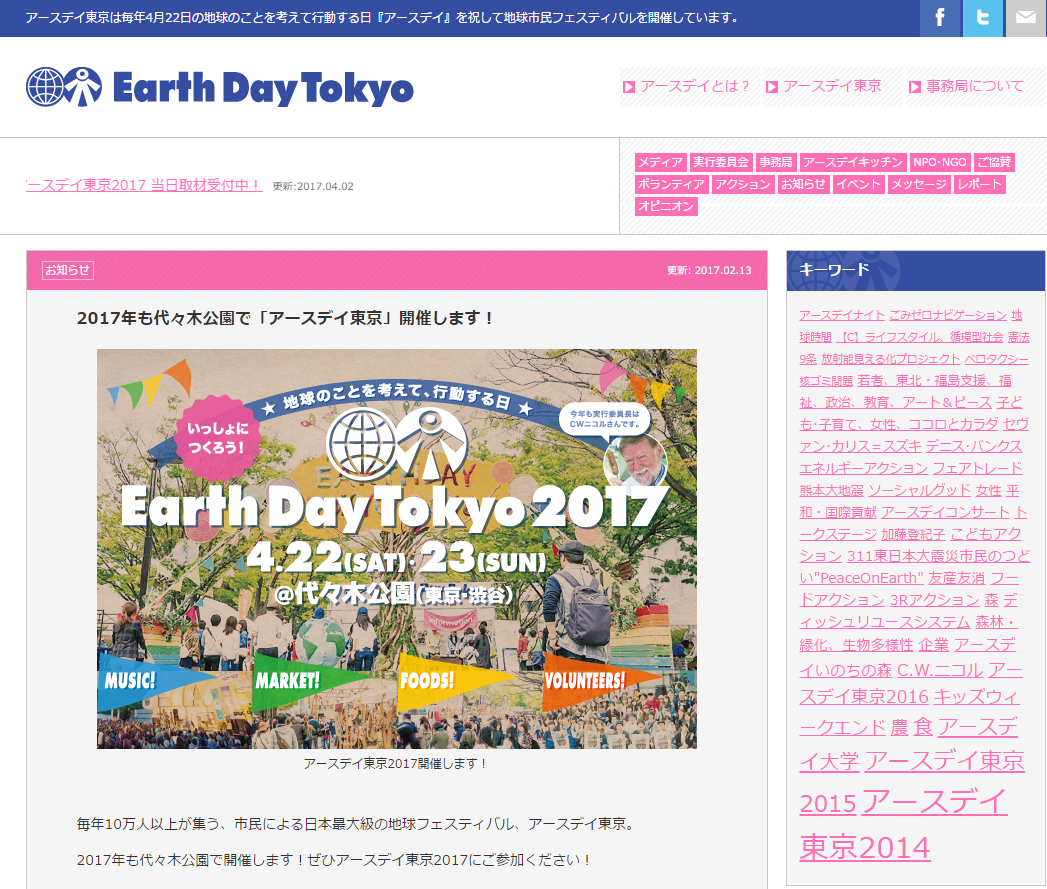This screenshot has height=889, width=1047.
Task: Click keyword アースデイいのちの森
Action: [908, 657]
